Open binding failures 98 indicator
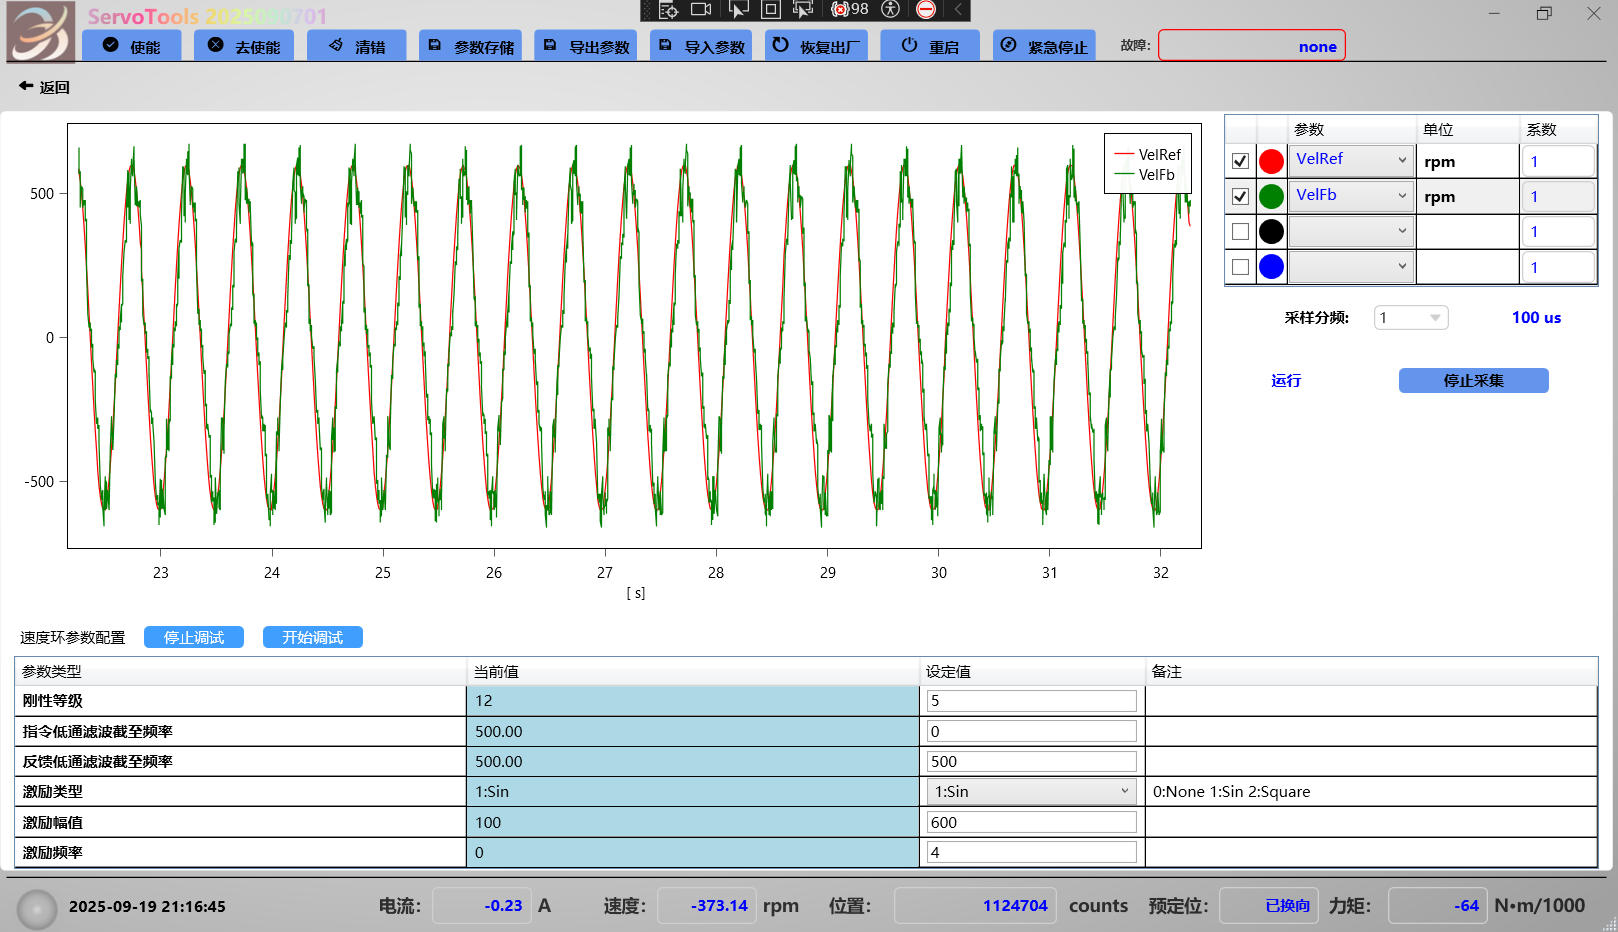This screenshot has width=1618, height=932. (850, 10)
